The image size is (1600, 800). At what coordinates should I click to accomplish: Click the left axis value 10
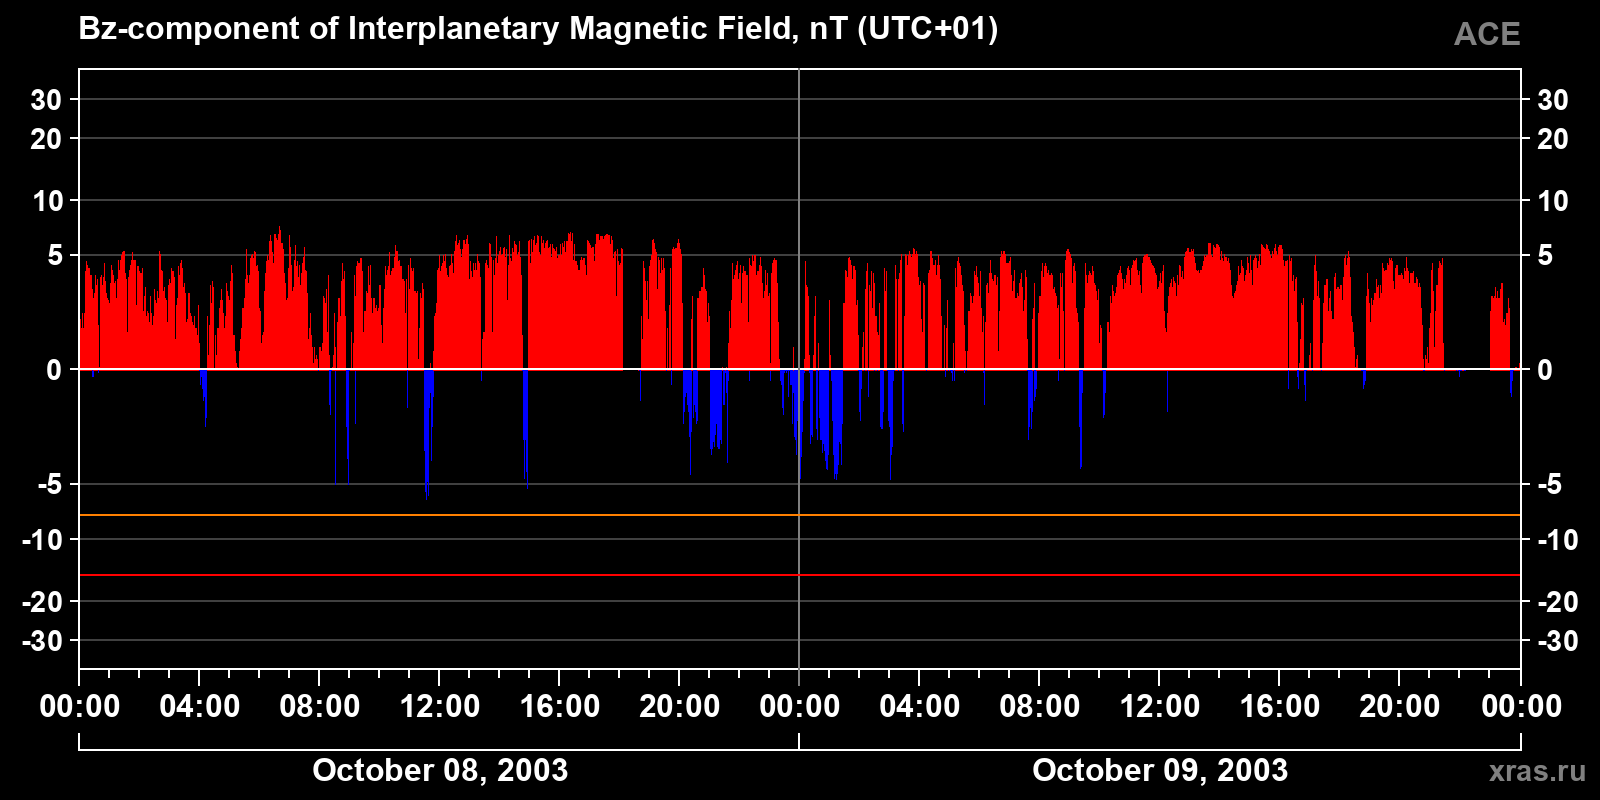(x=47, y=201)
